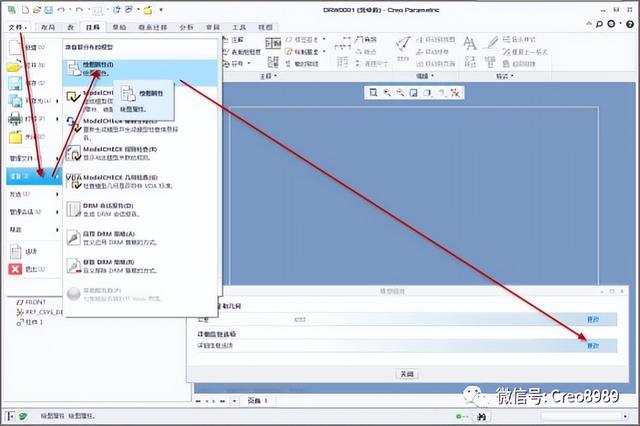Expand the Print submenu arrow in File menu

point(57,119)
